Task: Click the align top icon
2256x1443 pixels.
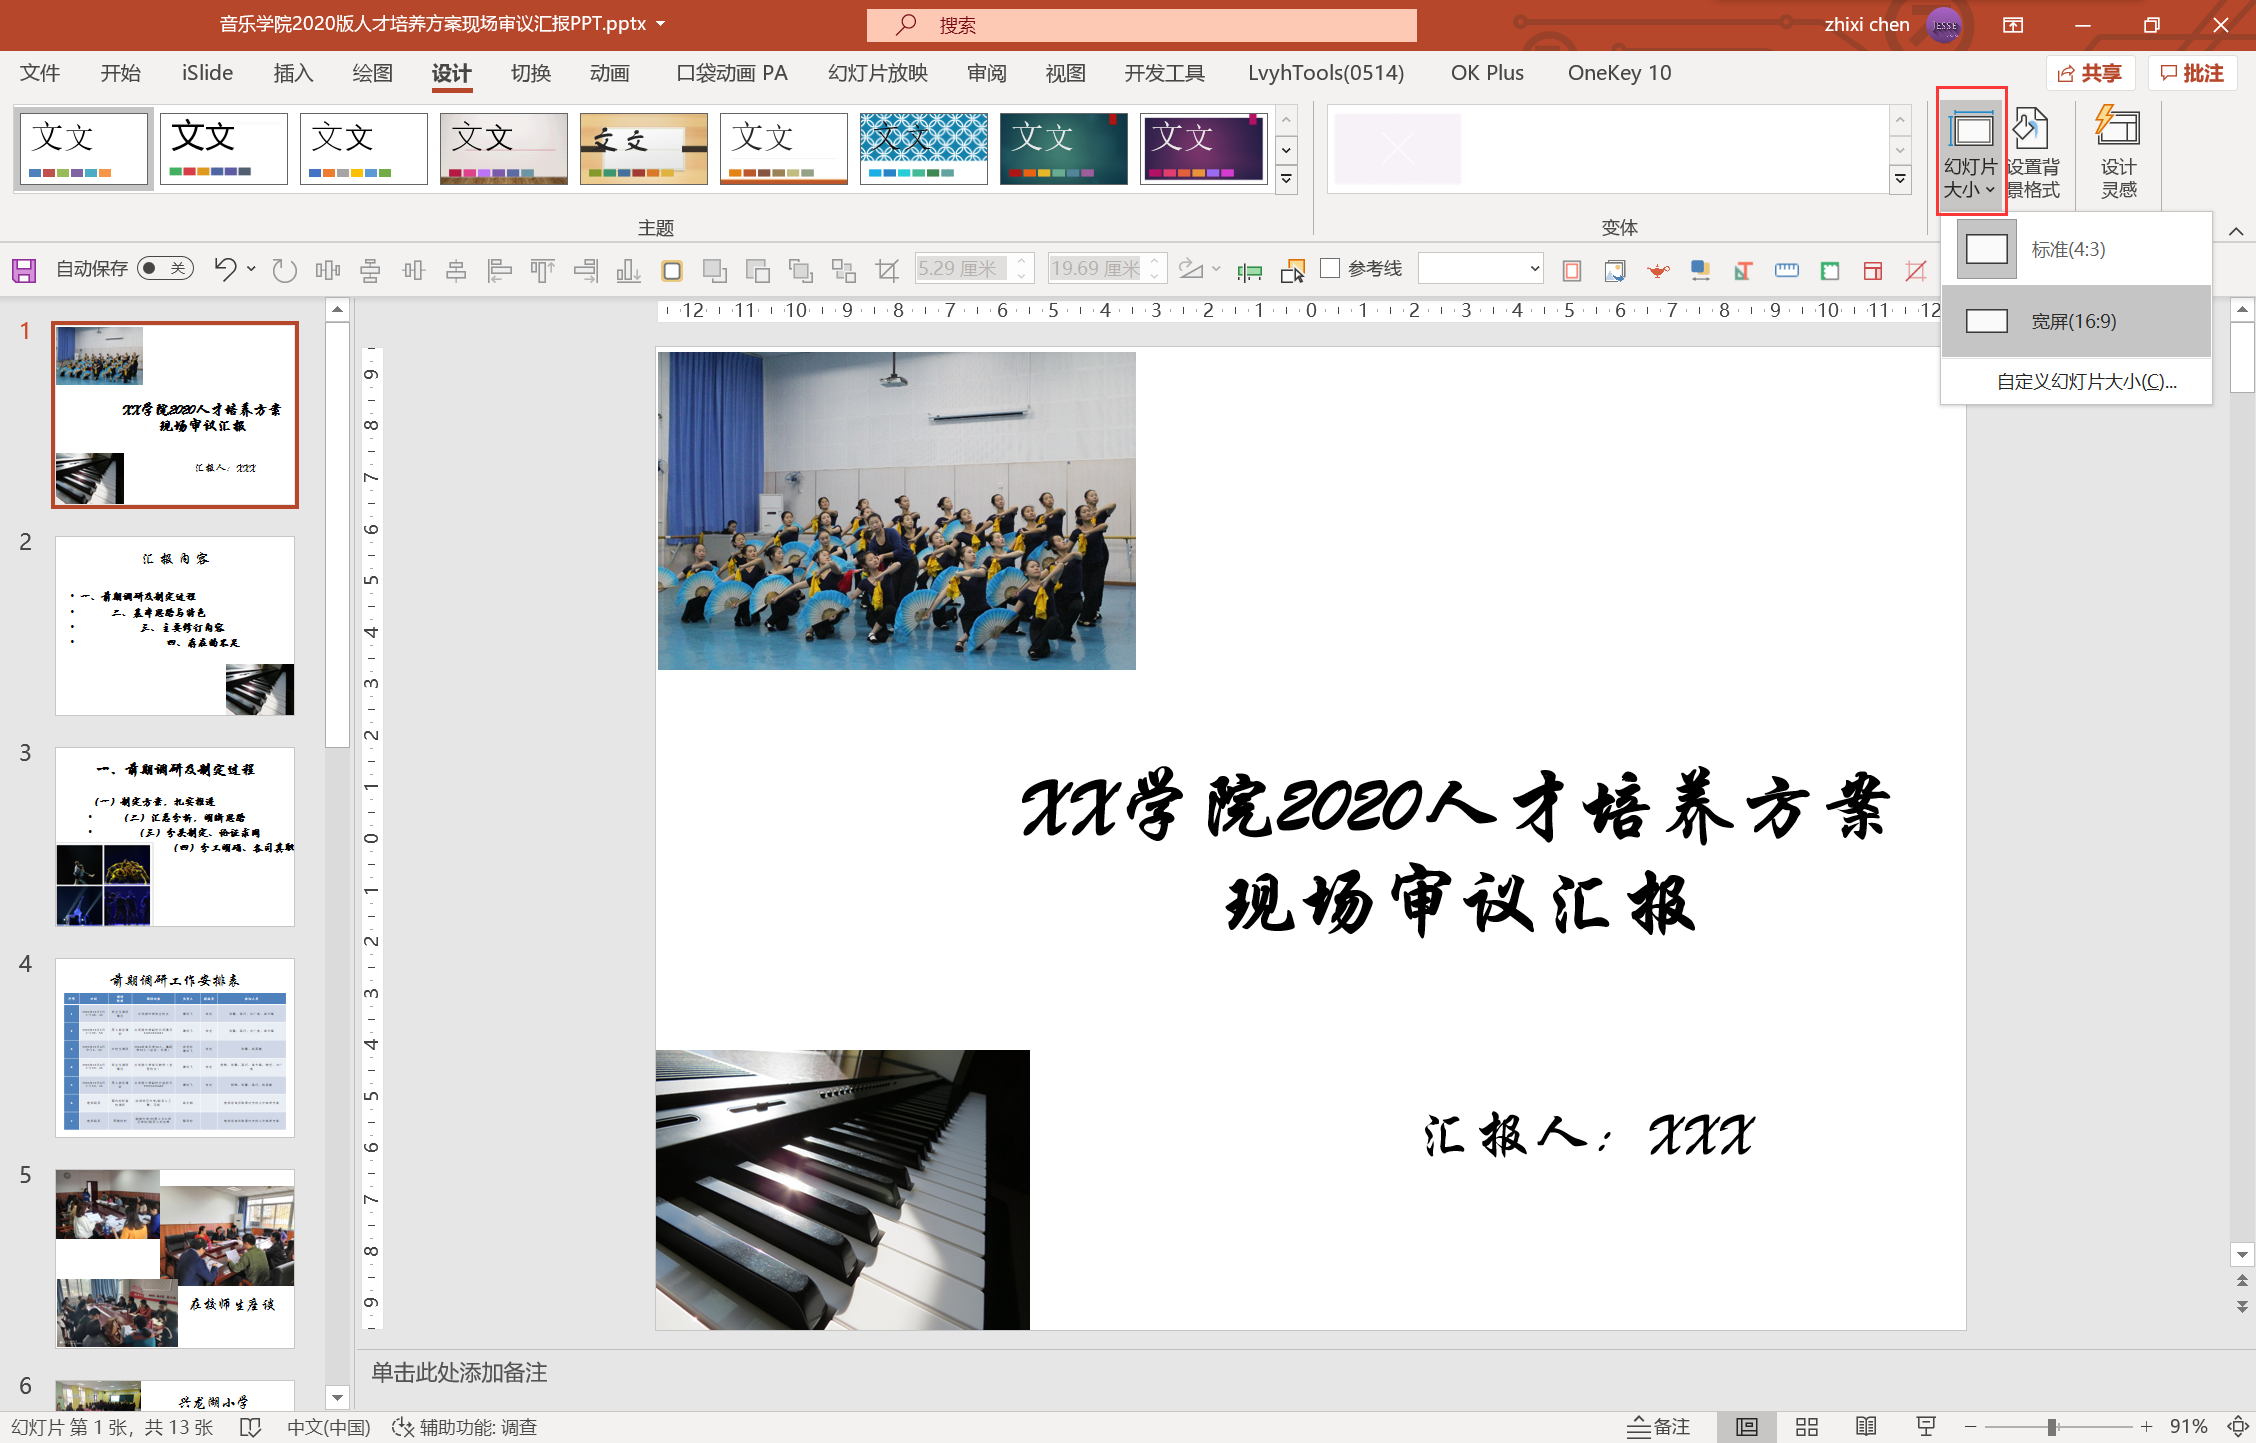Action: point(542,270)
